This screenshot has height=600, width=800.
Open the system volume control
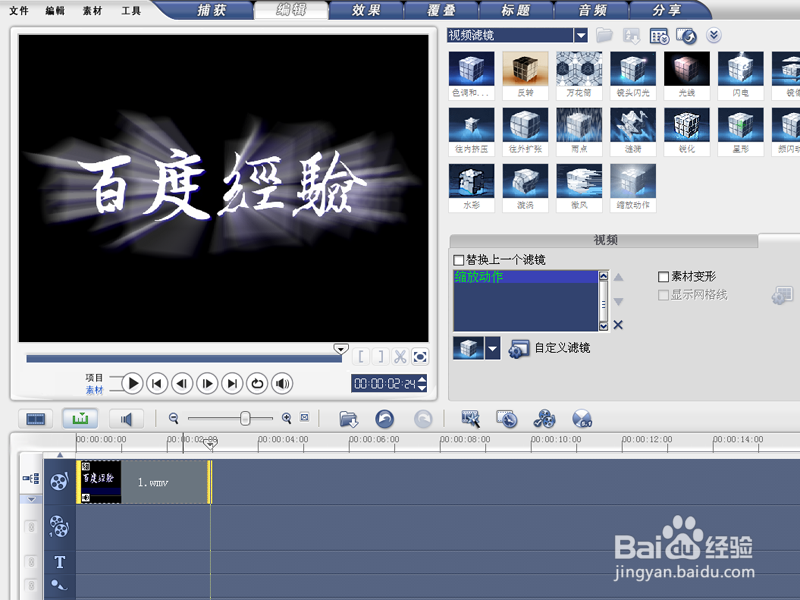(x=282, y=383)
